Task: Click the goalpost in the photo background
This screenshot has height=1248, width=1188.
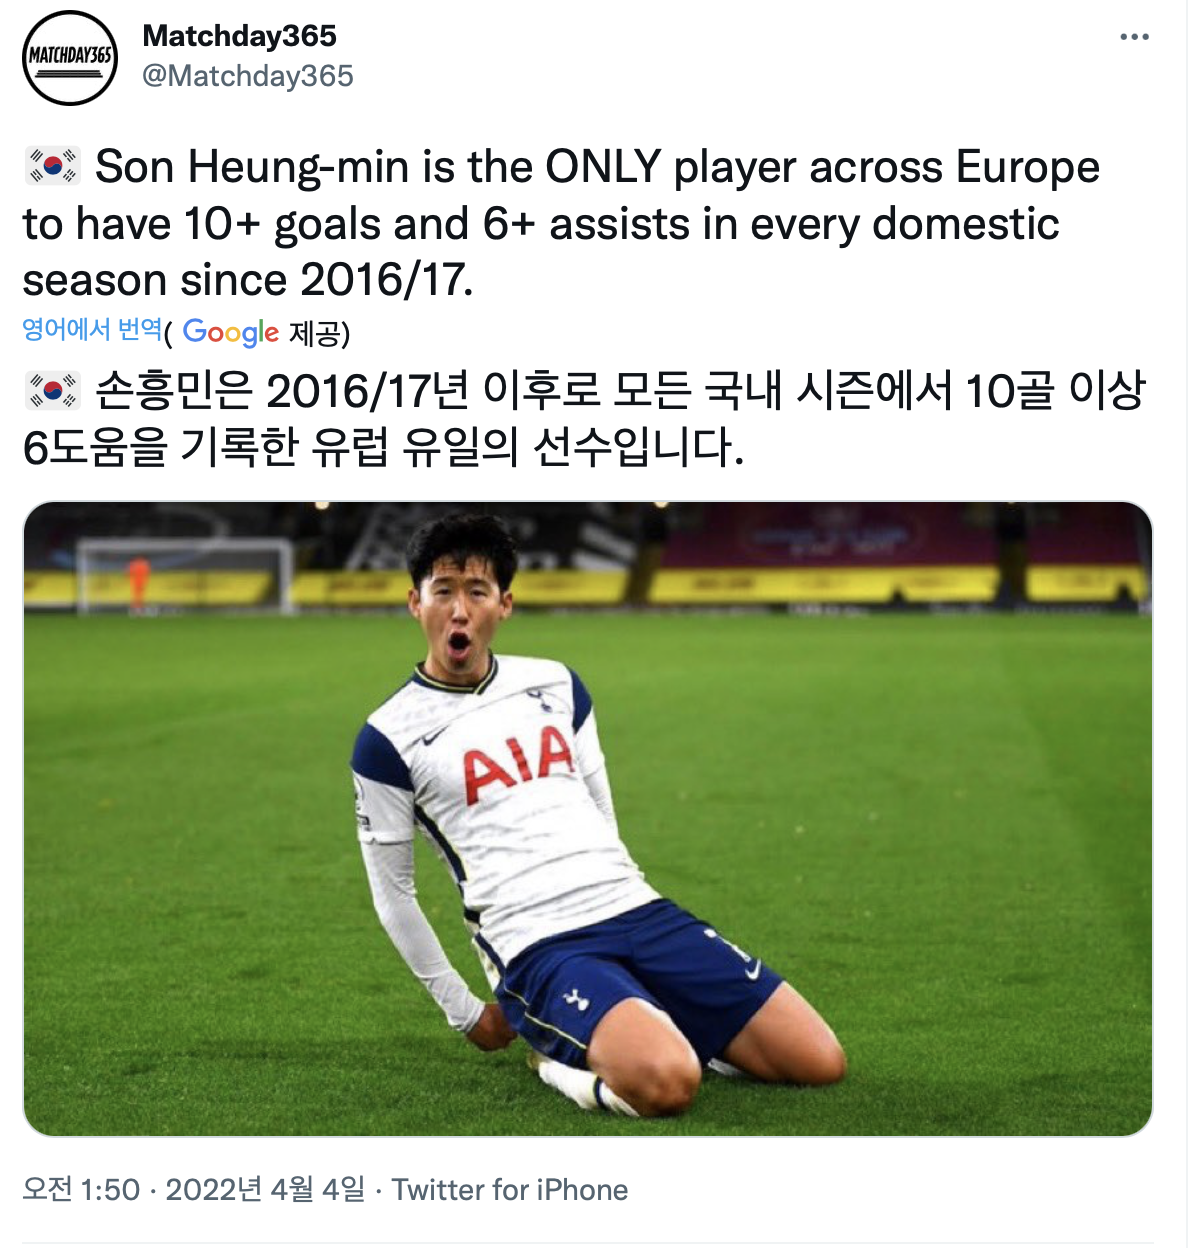Action: coord(185,572)
